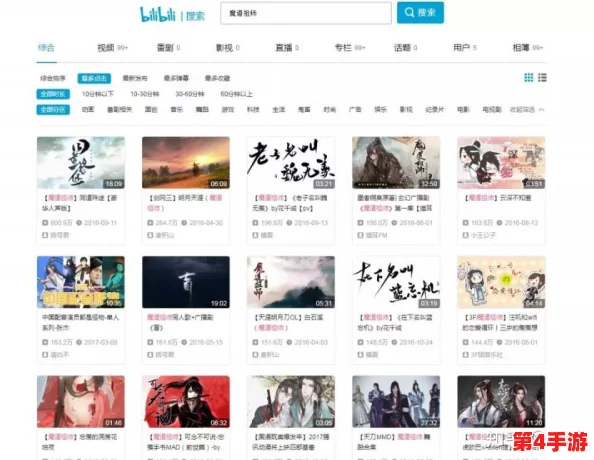Open the 影视 results tab
The image size is (594, 460).
coord(227,48)
